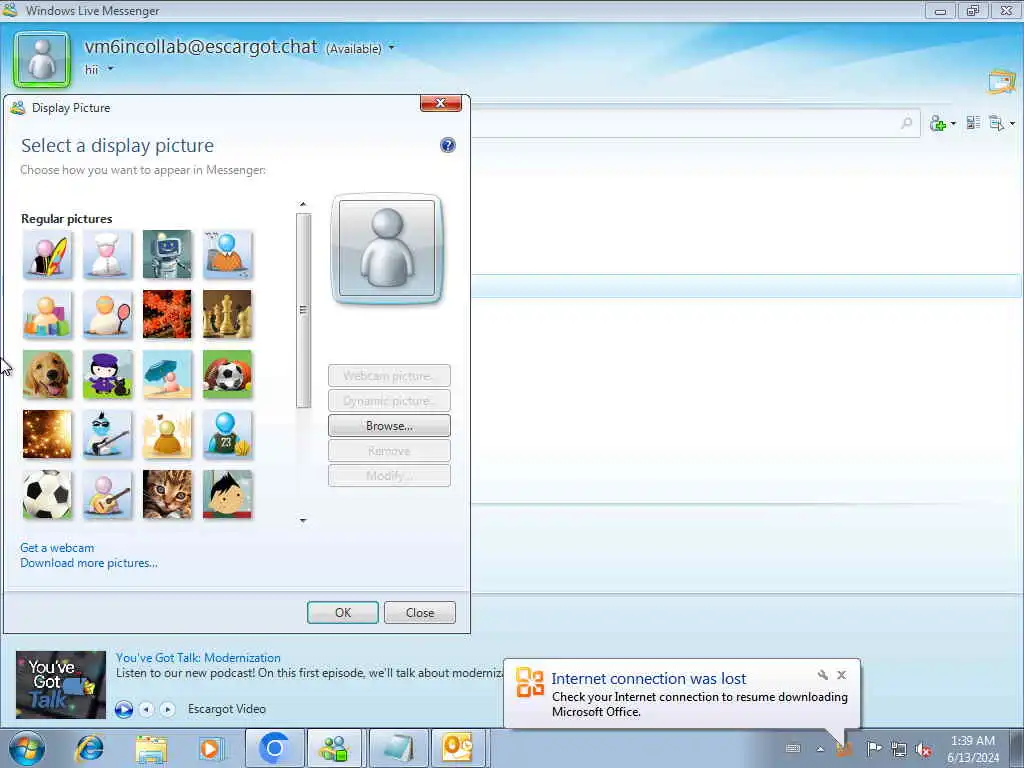Open Windows Explorer folder on taskbar

[x=152, y=748]
